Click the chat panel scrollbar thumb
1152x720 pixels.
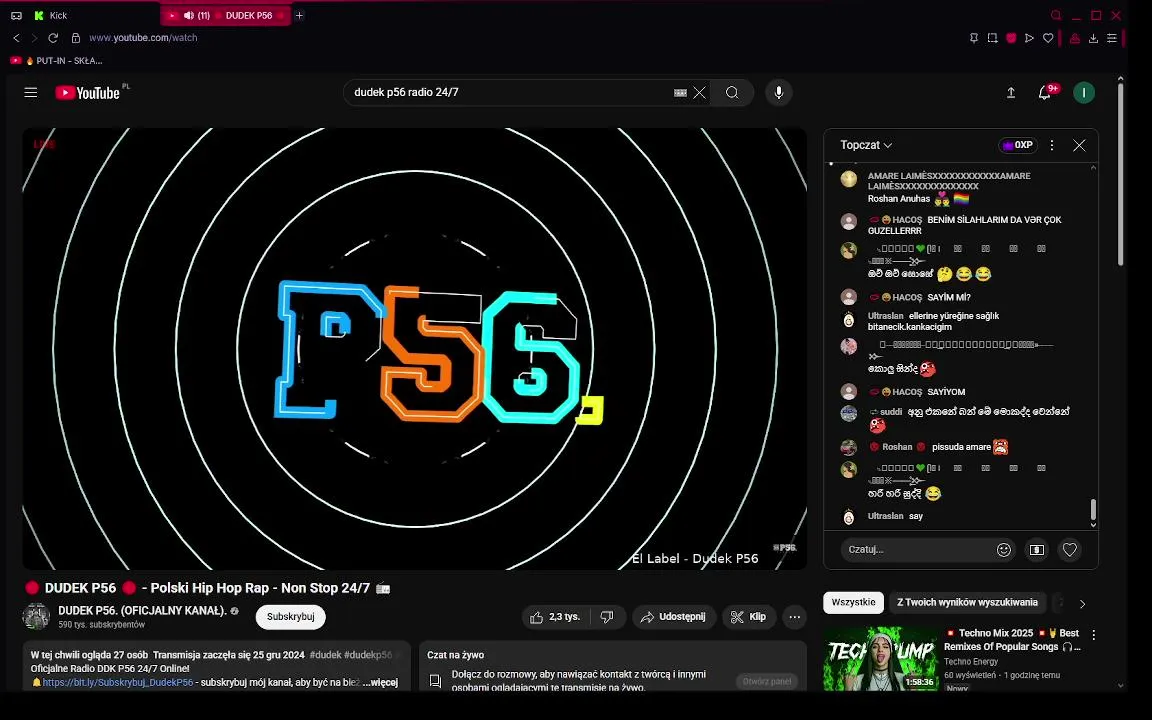1093,508
